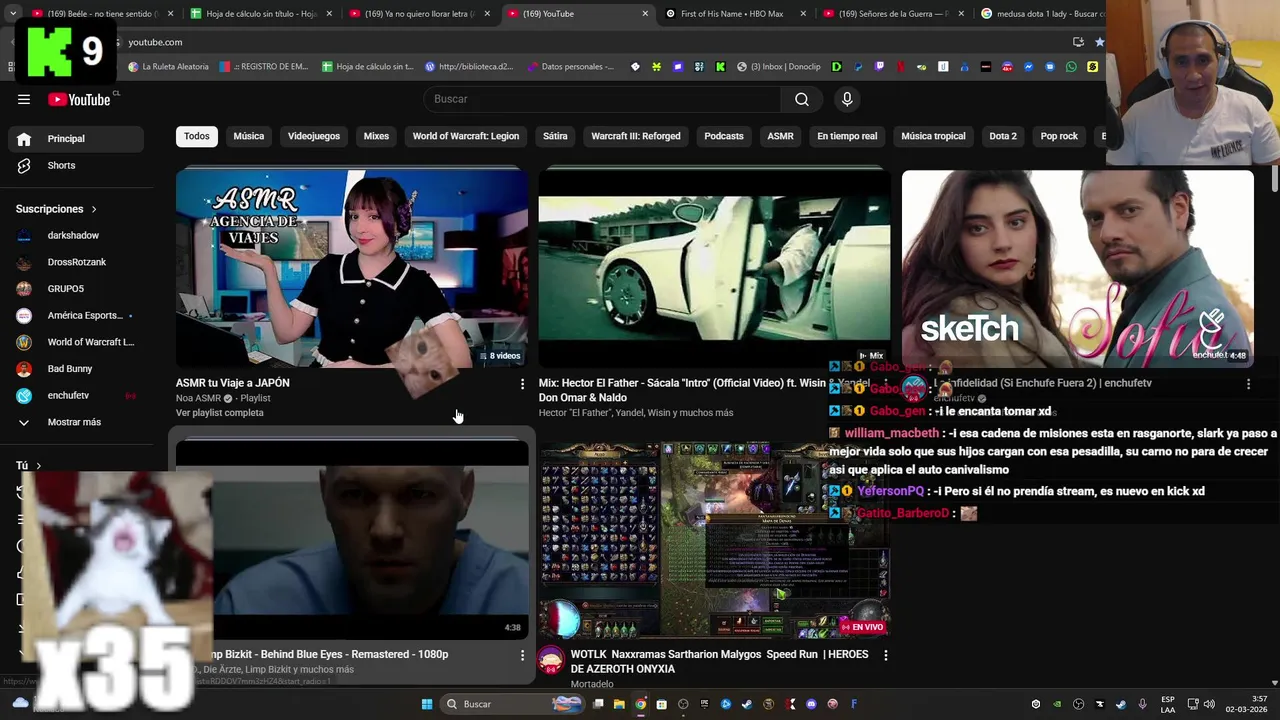Select the Música filter chip
Viewport: 1280px width, 720px height.
pyautogui.click(x=249, y=136)
